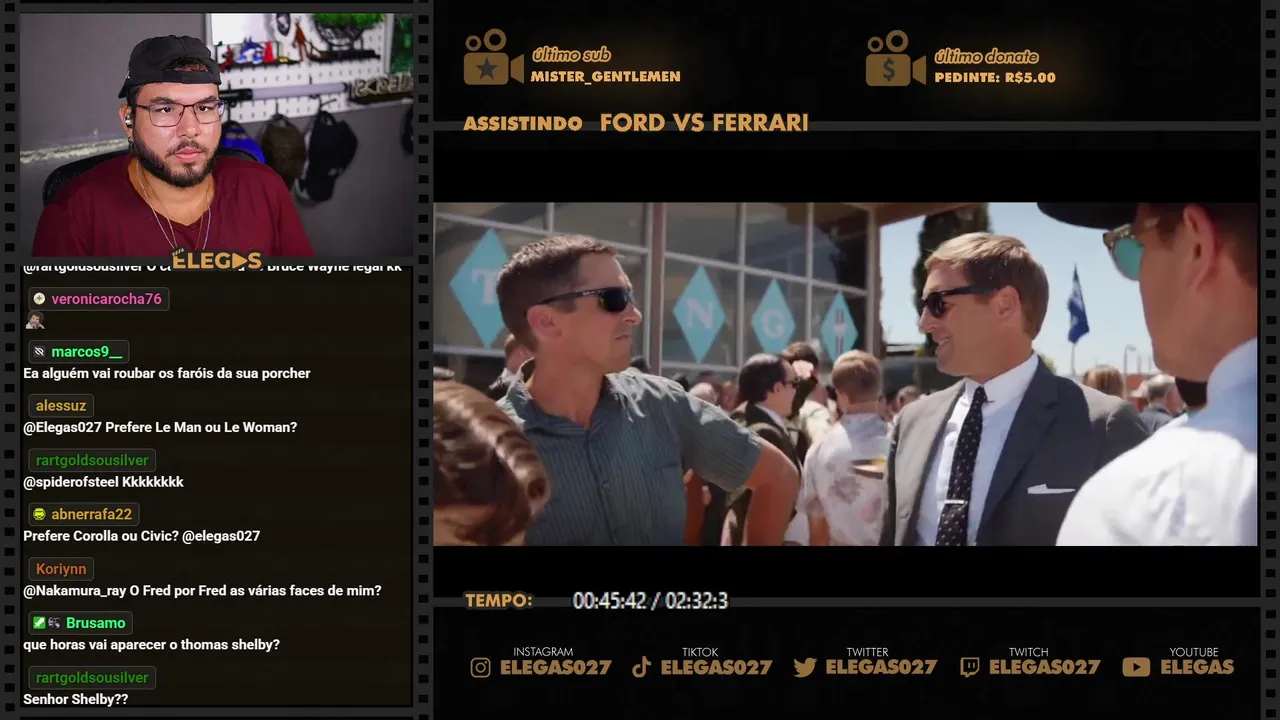Click the badge icon next to marcos9__
1280x720 pixels.
click(39, 352)
